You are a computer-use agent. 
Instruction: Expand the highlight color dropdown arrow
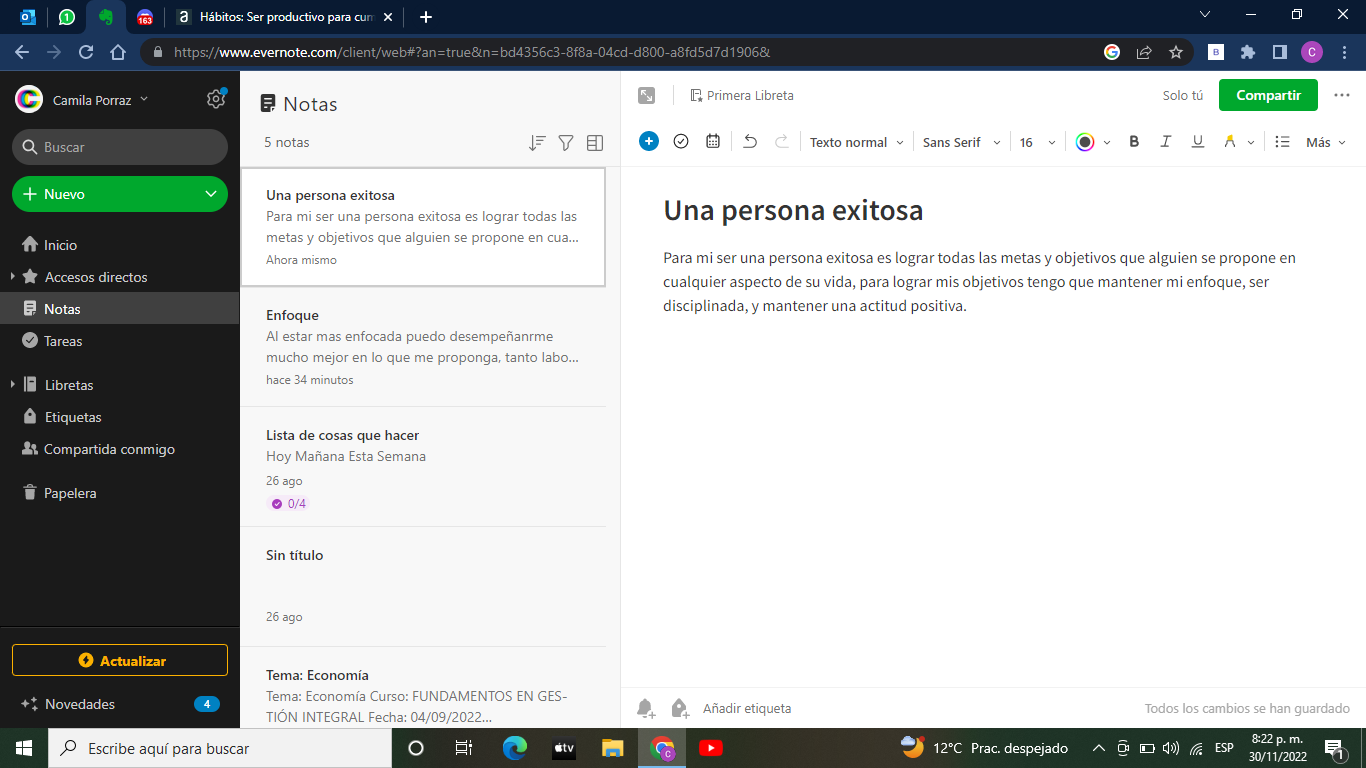[x=1251, y=143]
